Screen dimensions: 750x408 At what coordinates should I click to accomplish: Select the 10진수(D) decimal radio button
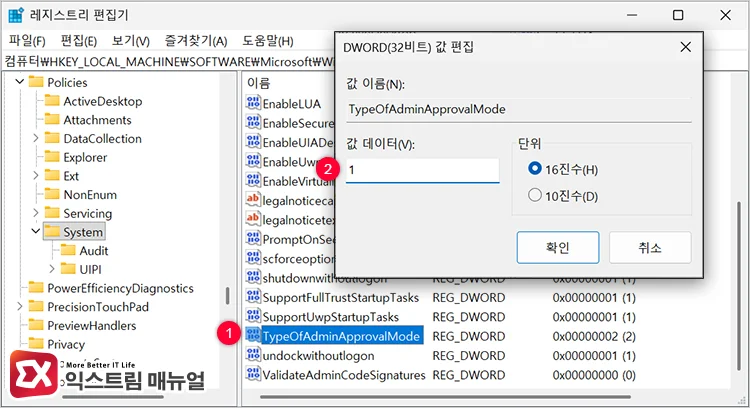tap(535, 195)
